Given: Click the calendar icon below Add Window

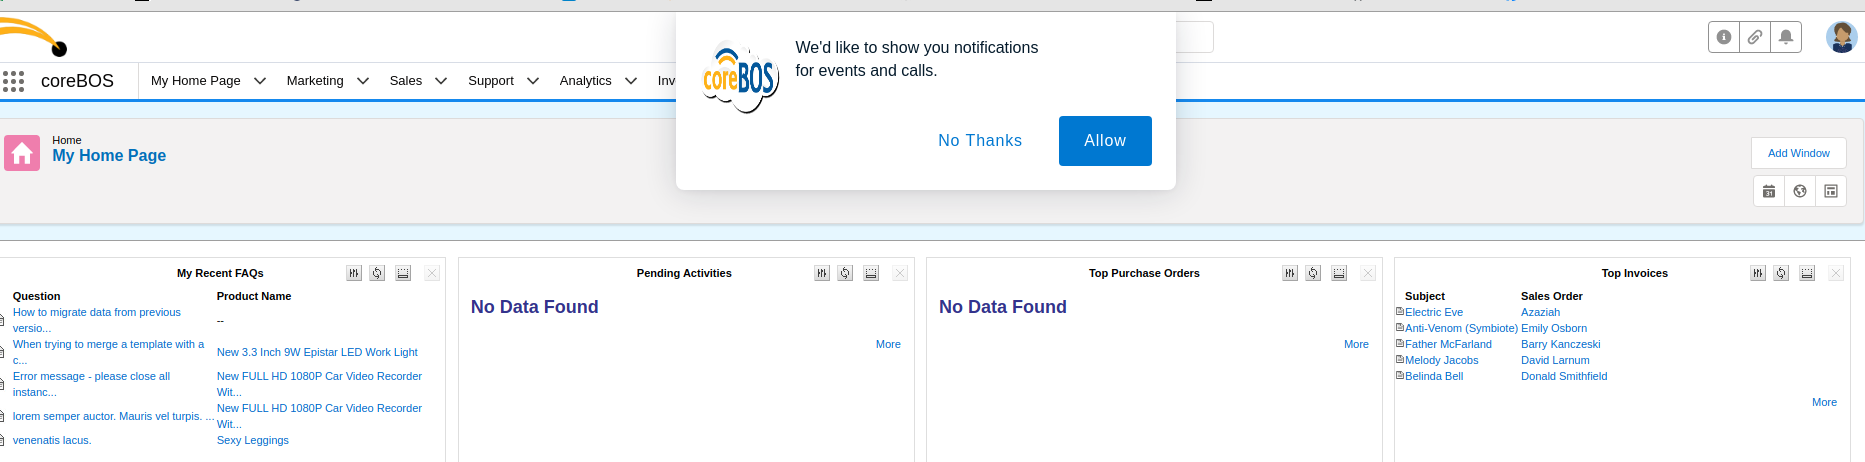Looking at the screenshot, I should pyautogui.click(x=1769, y=191).
